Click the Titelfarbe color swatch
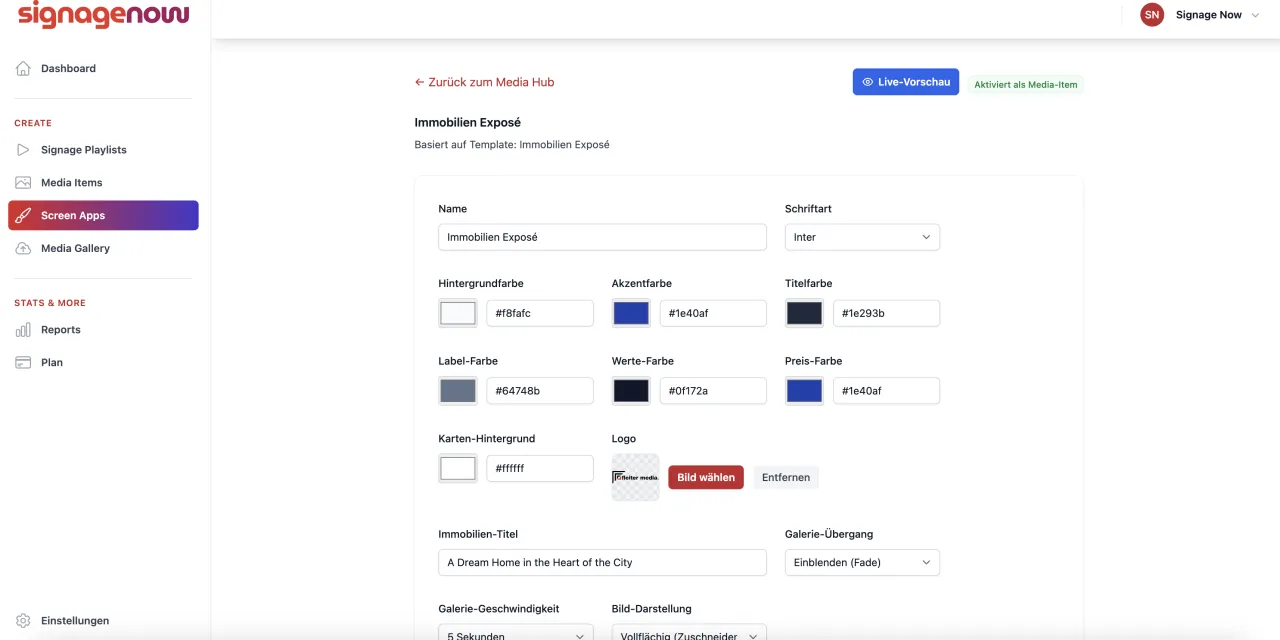Image resolution: width=1280 pixels, height=640 pixels. coord(804,313)
